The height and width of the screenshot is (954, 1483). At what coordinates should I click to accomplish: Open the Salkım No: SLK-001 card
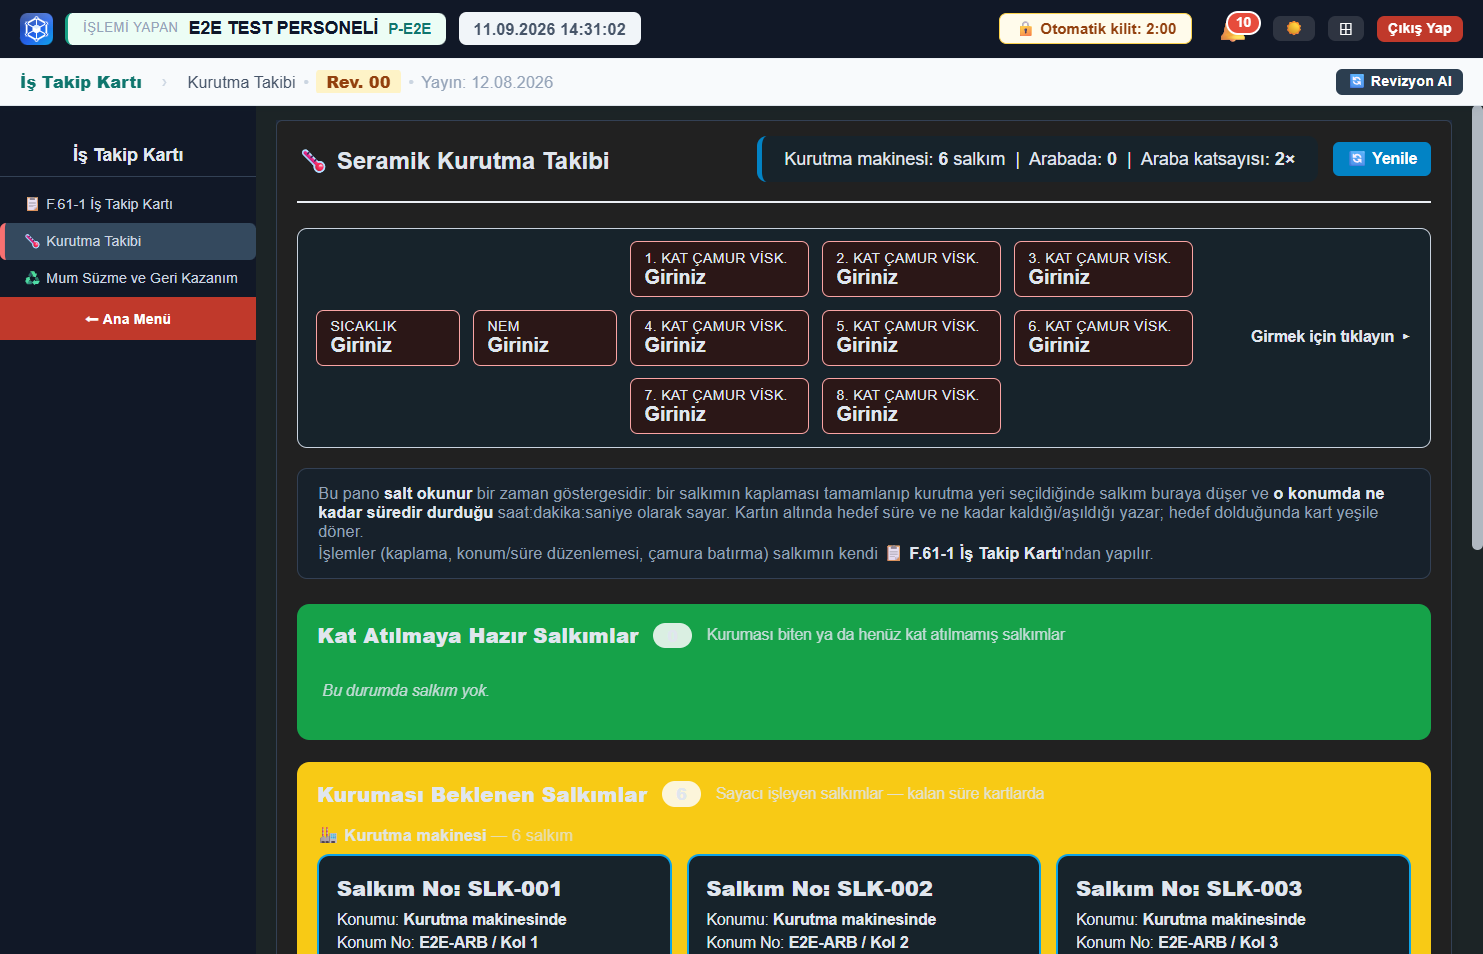click(x=494, y=905)
